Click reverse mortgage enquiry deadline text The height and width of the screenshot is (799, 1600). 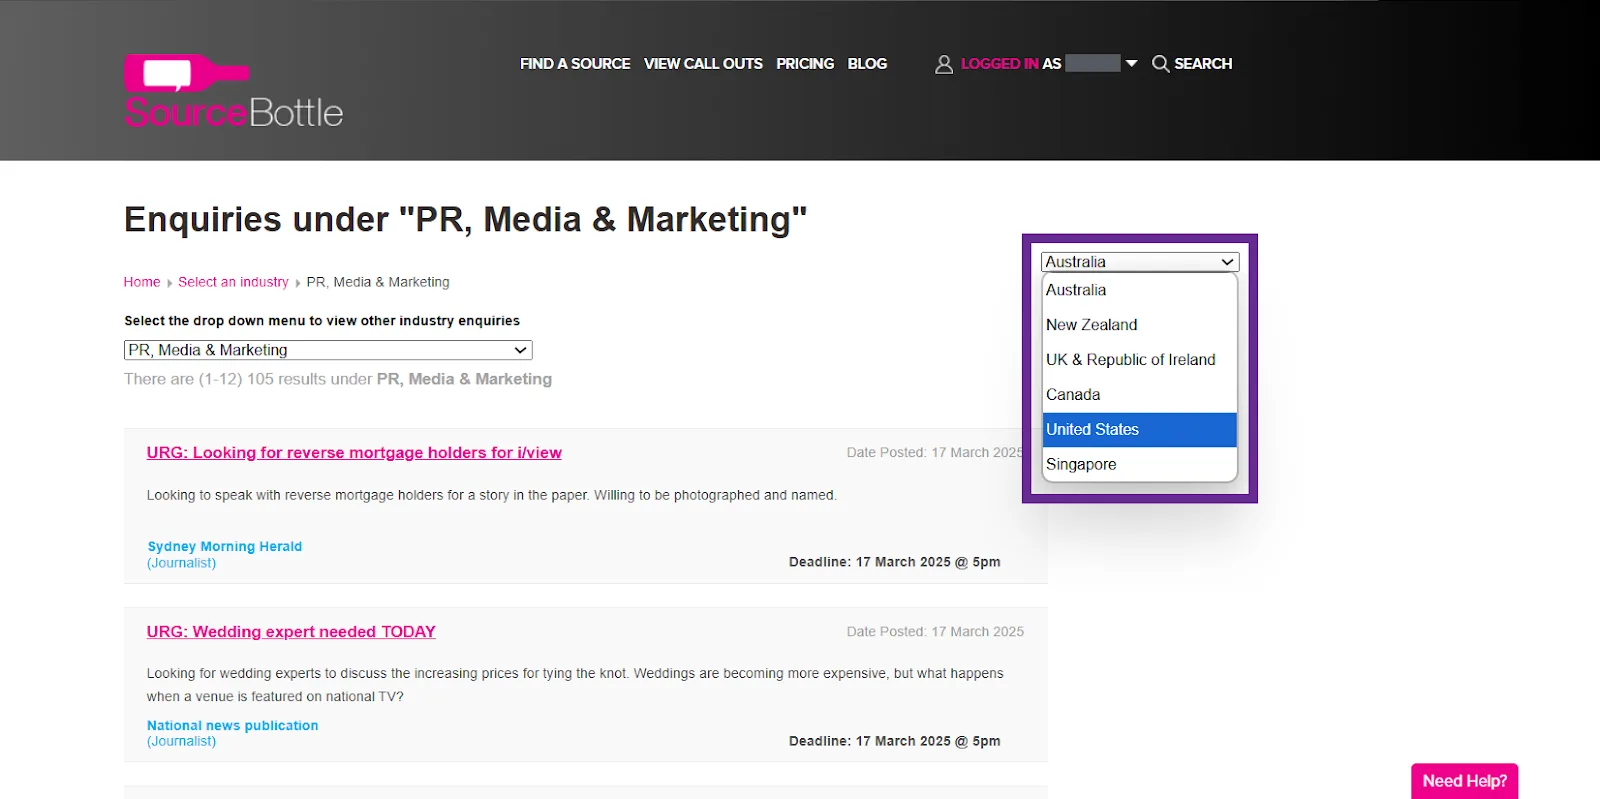tap(894, 562)
